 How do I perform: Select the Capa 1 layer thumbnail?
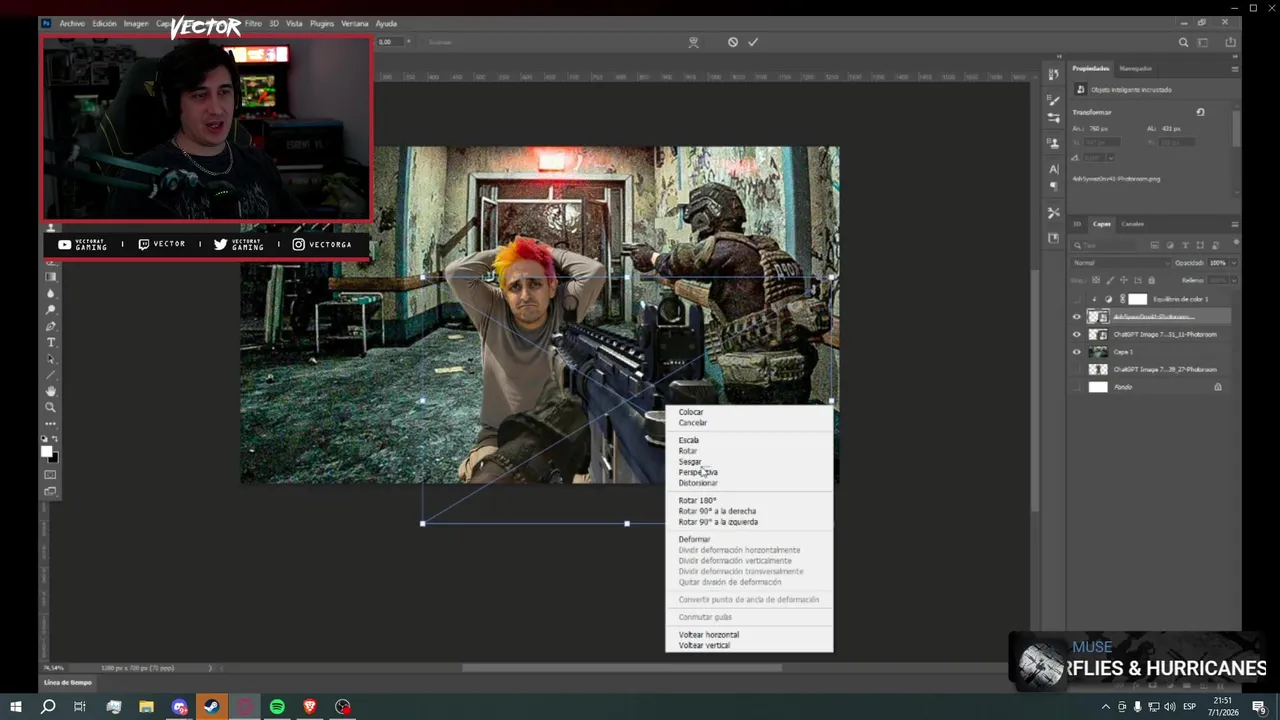1098,352
